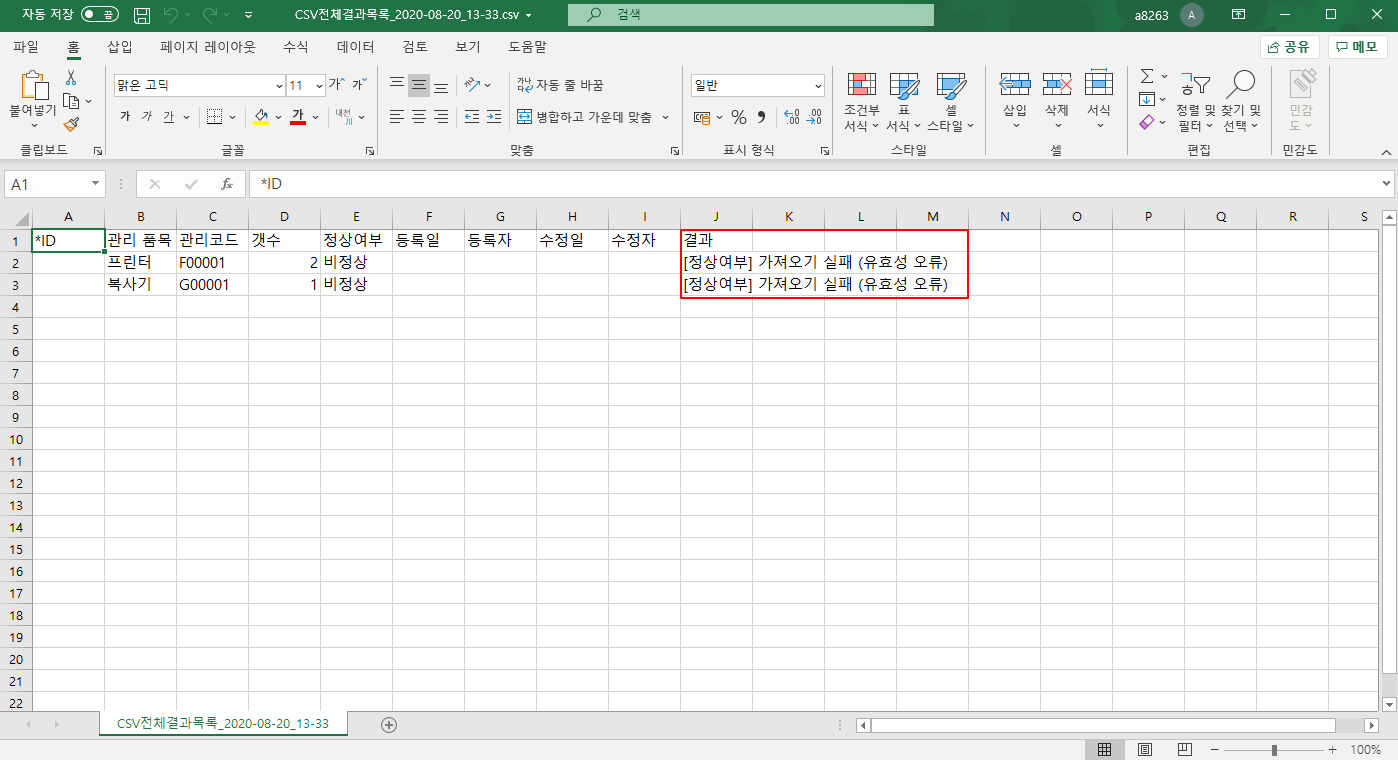Screen dimensions: 1398x760
Task: Click the insert function fx icon
Action: pos(227,184)
